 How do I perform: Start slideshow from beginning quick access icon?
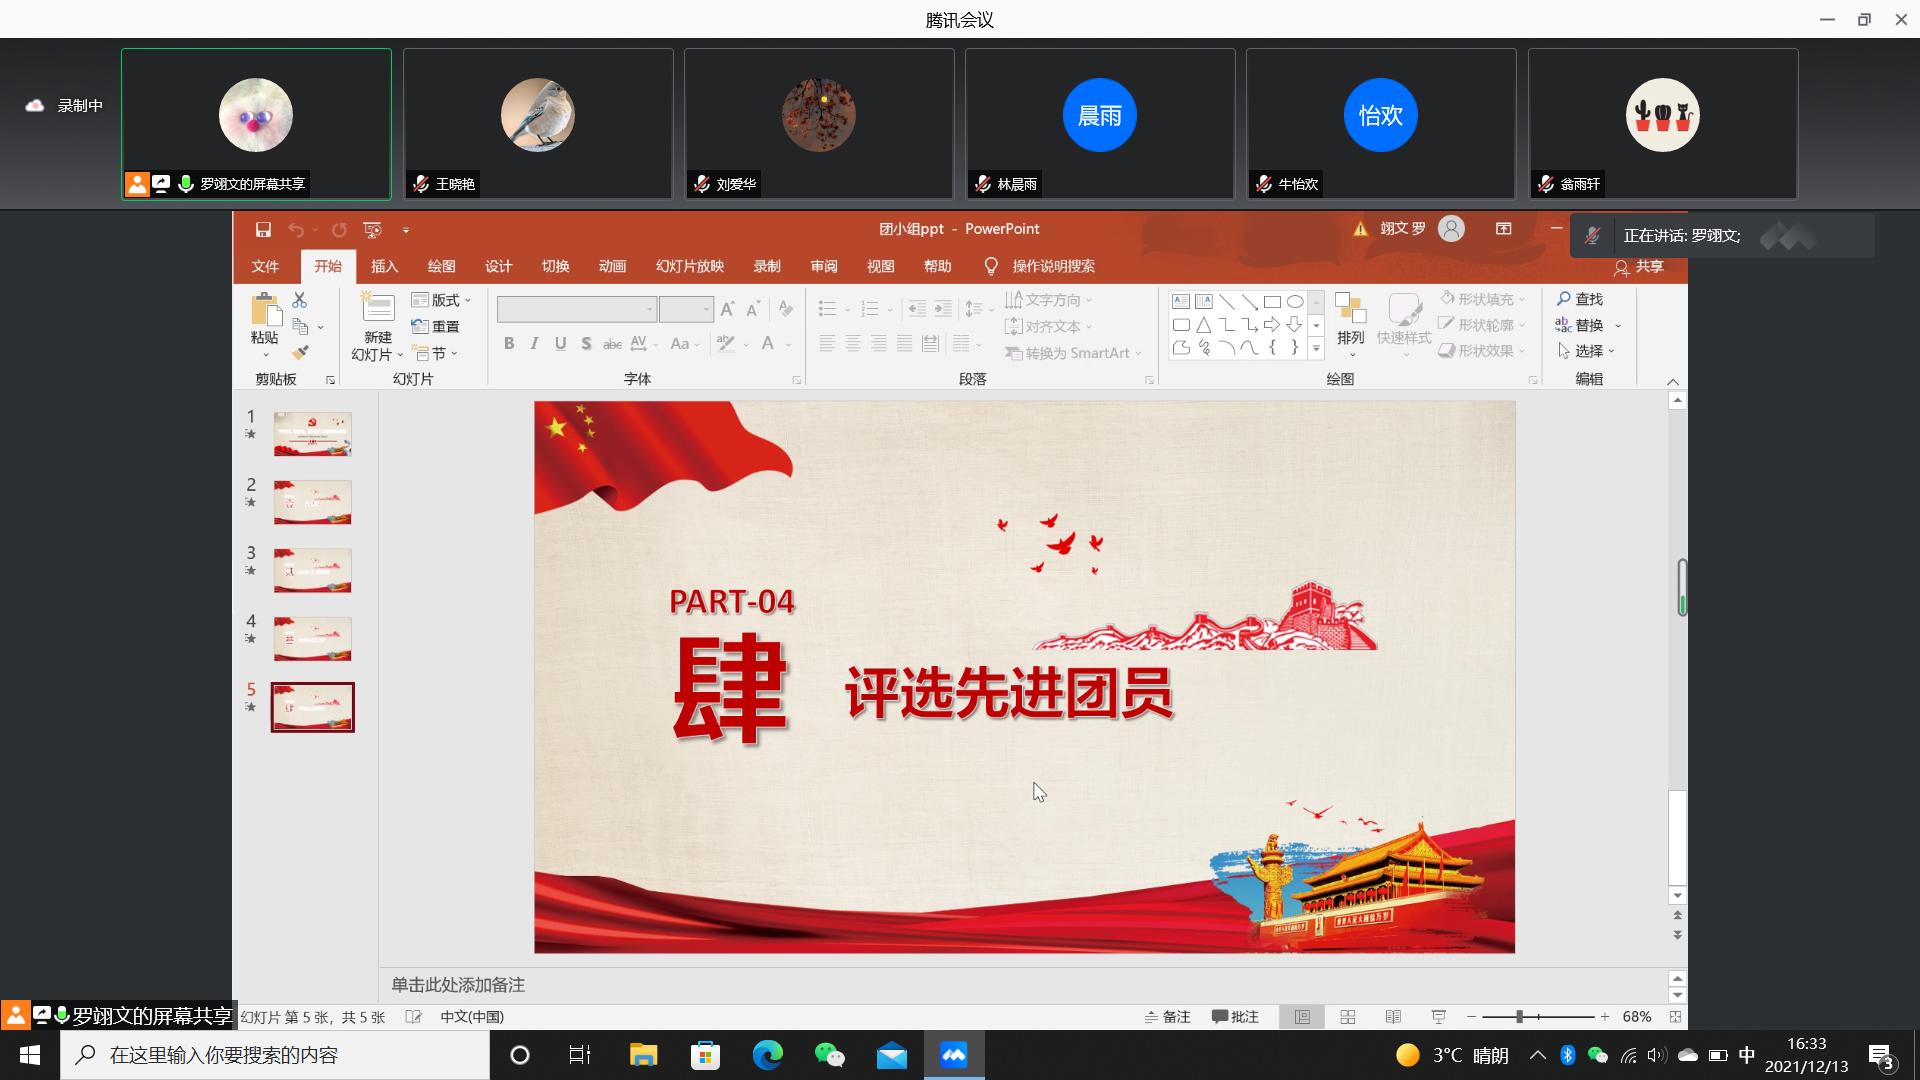pos(373,230)
